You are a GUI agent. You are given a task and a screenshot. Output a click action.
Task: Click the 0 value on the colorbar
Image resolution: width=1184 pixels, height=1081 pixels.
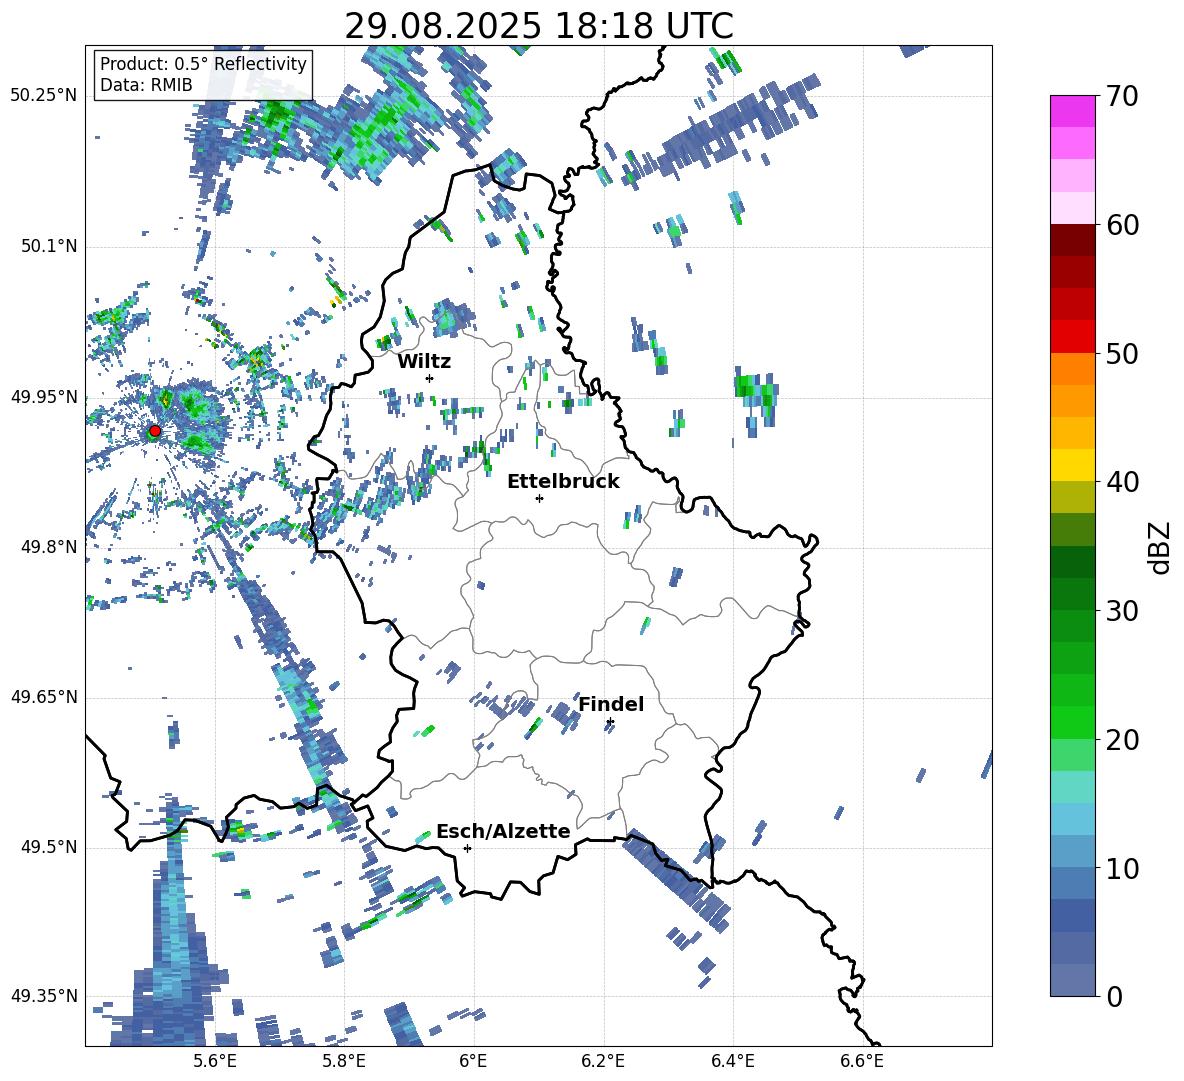coord(1114,996)
